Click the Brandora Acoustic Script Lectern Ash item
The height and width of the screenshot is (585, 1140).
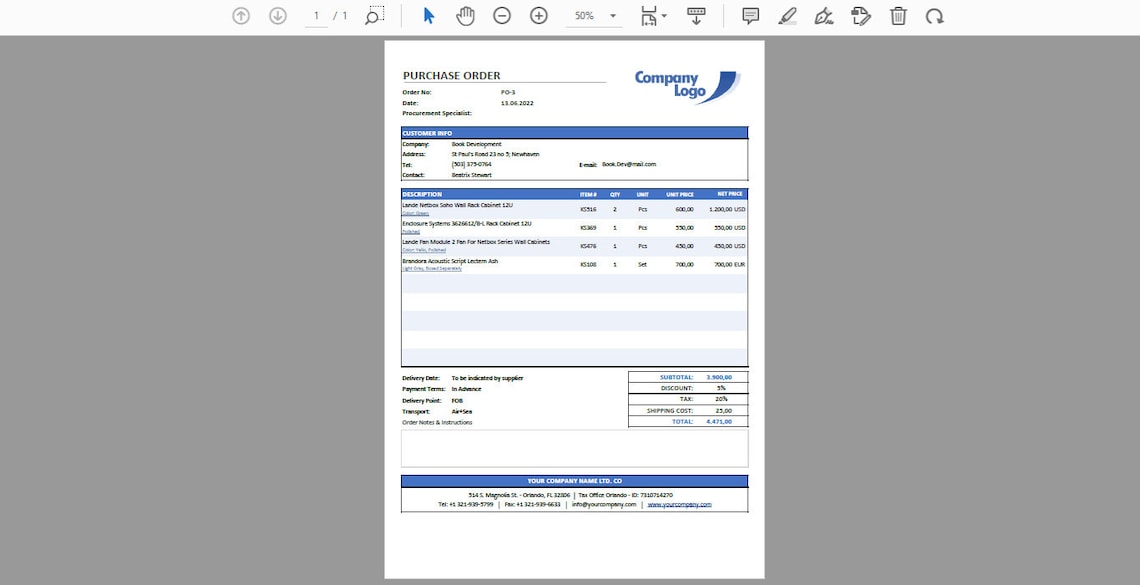click(450, 261)
